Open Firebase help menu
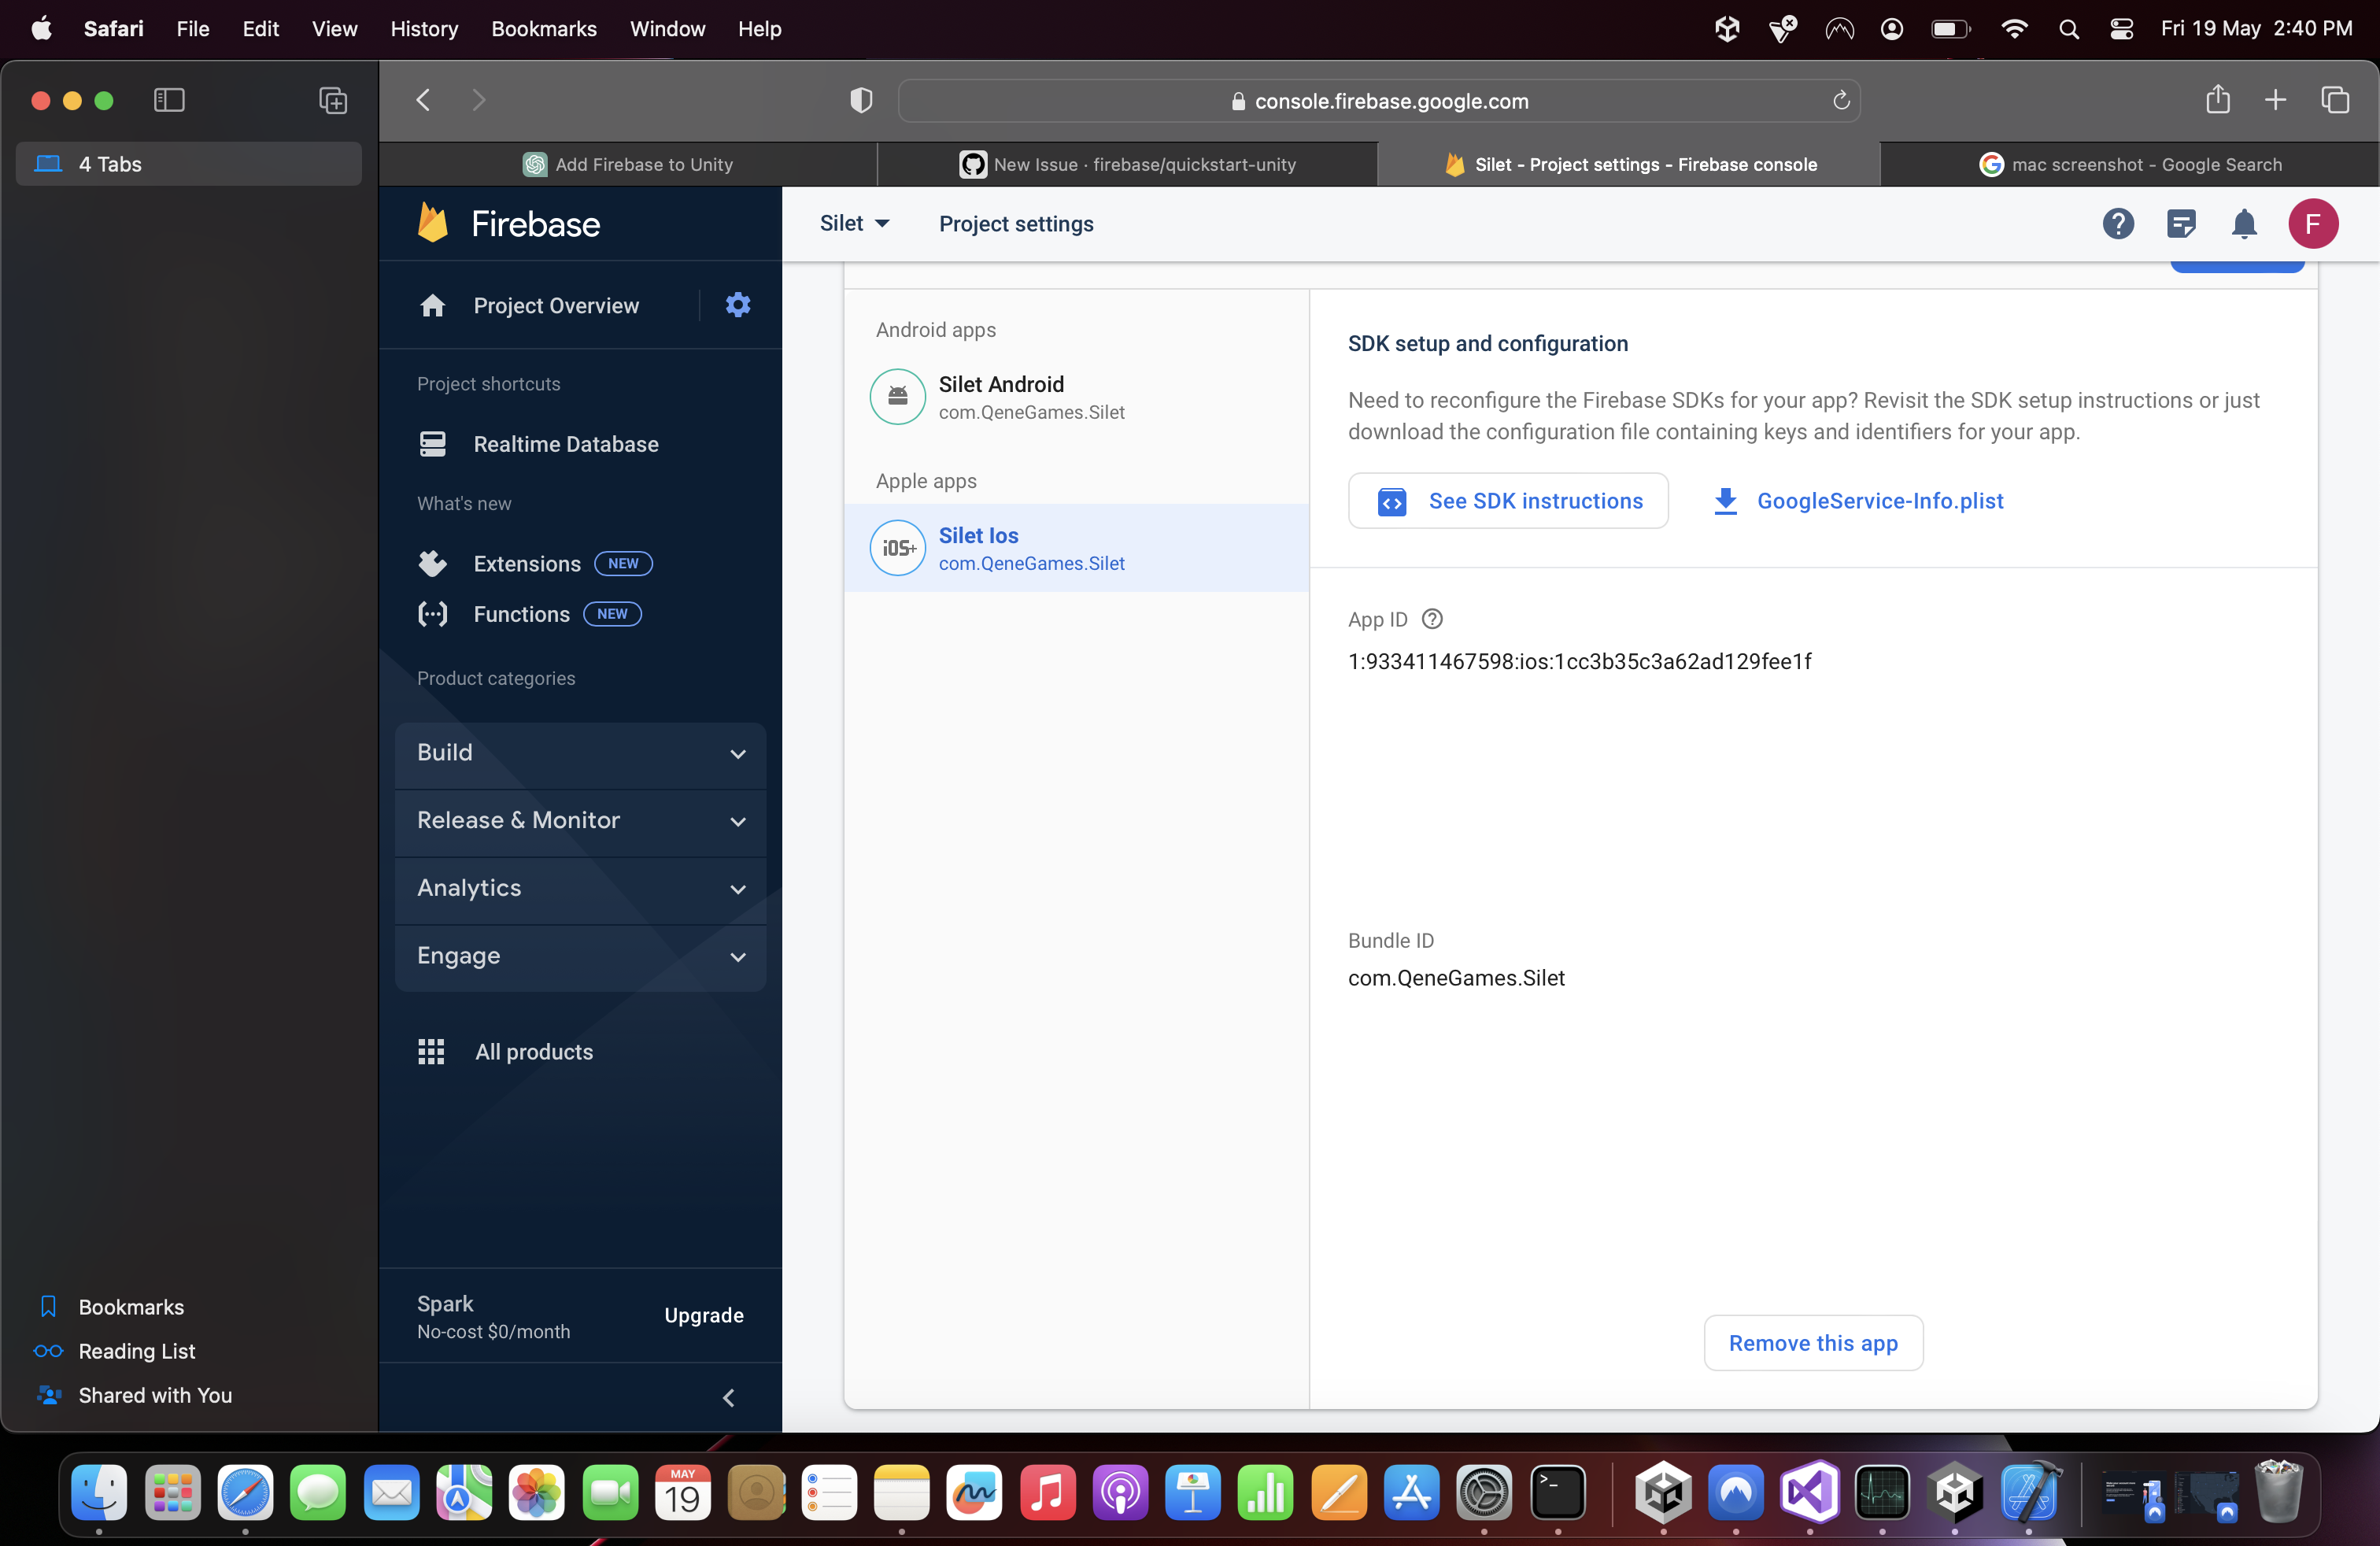 click(2117, 224)
